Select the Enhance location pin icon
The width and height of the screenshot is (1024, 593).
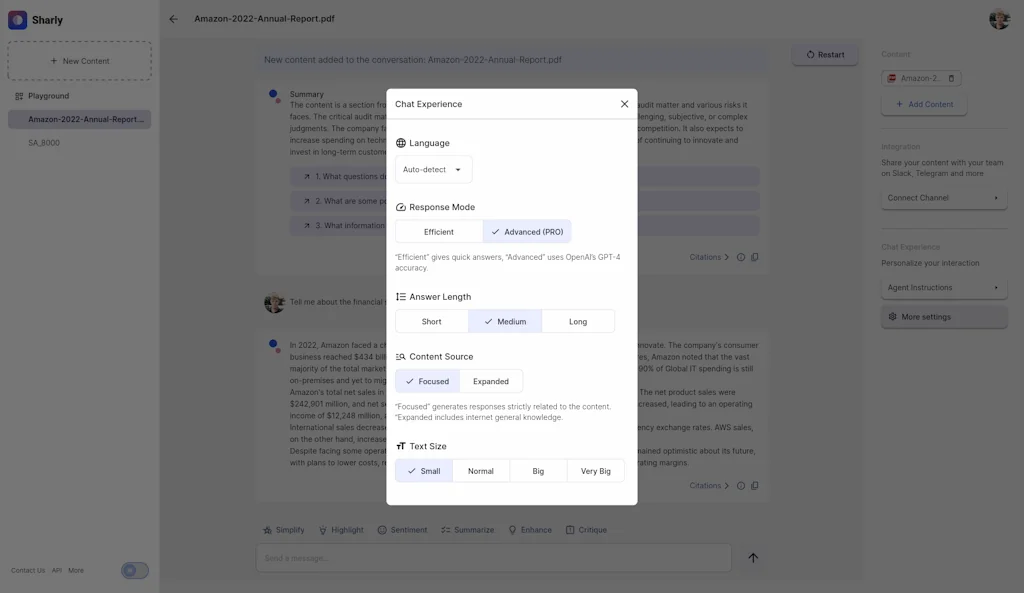[x=512, y=530]
